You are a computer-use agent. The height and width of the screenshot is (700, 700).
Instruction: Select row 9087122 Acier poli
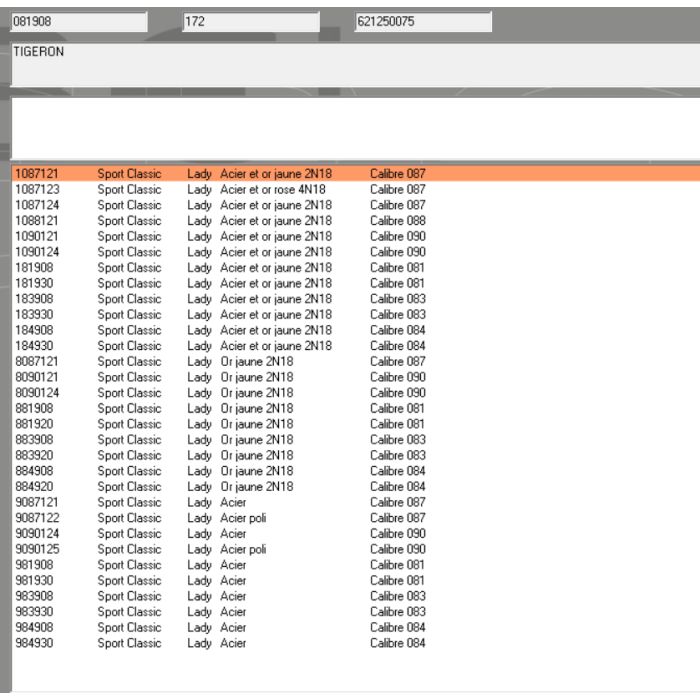click(355, 517)
